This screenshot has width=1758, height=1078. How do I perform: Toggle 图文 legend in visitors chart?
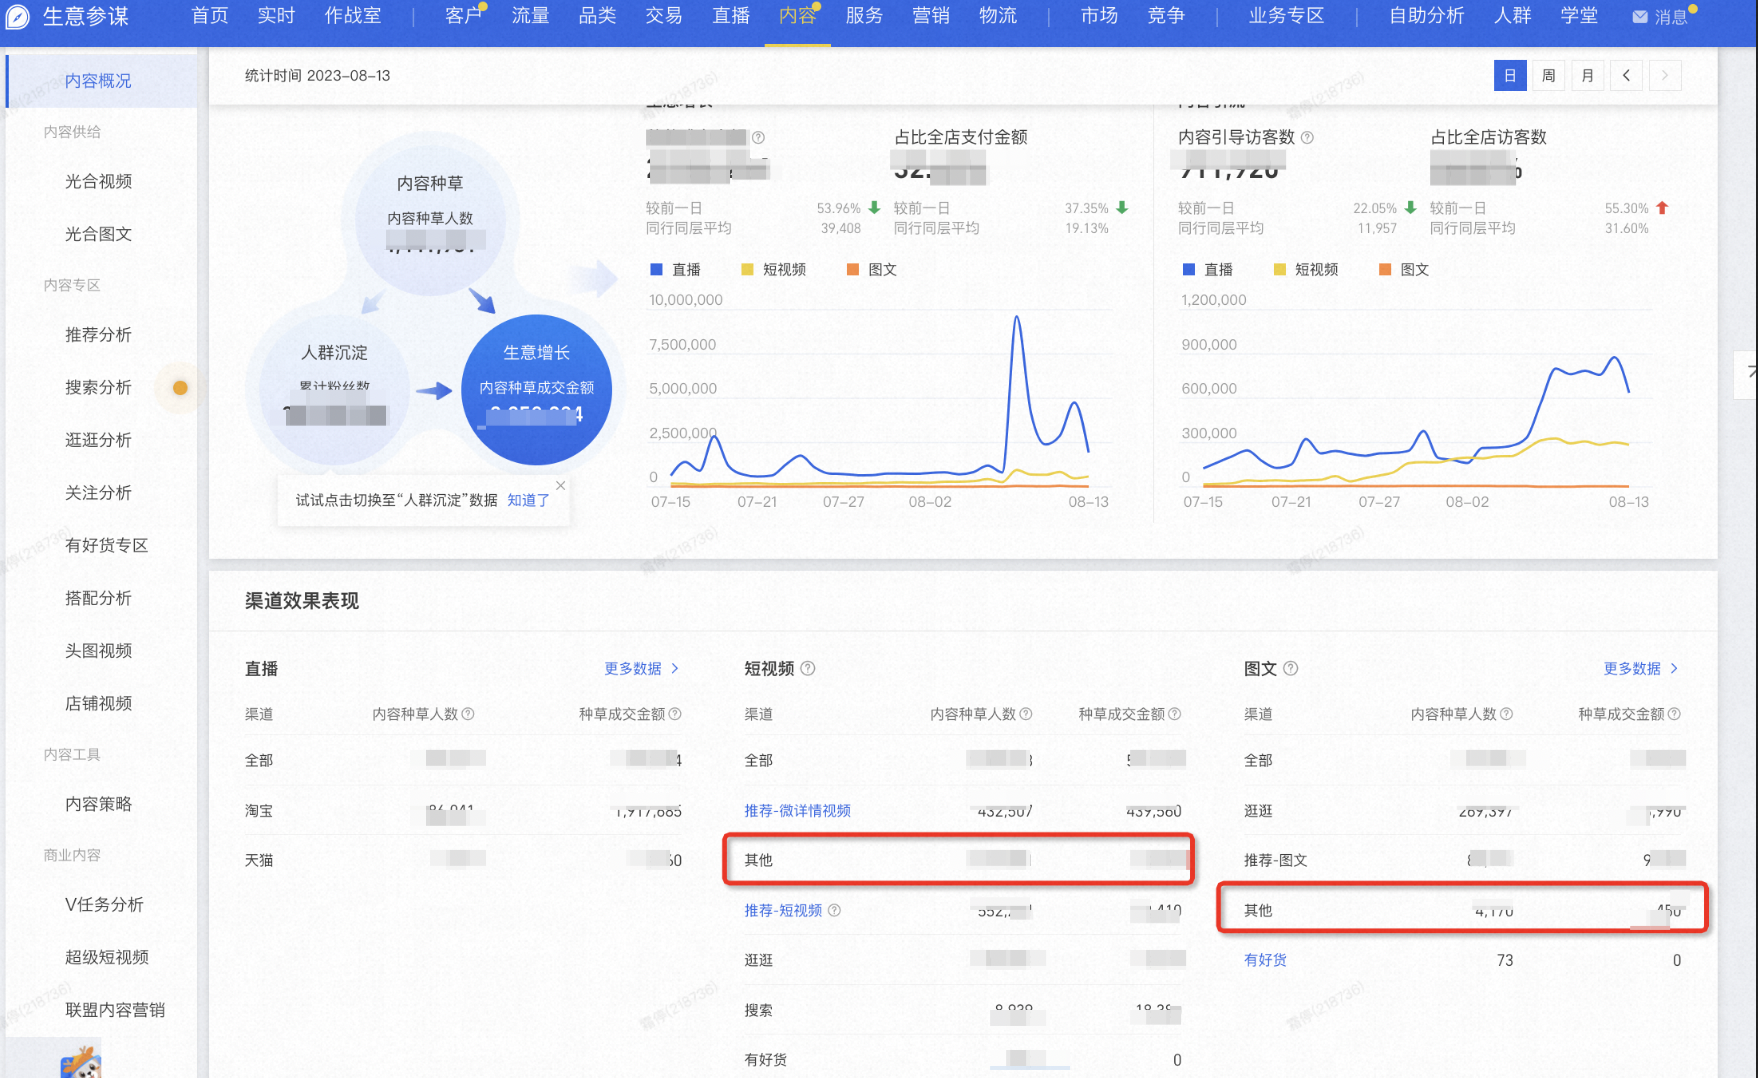pyautogui.click(x=1403, y=269)
